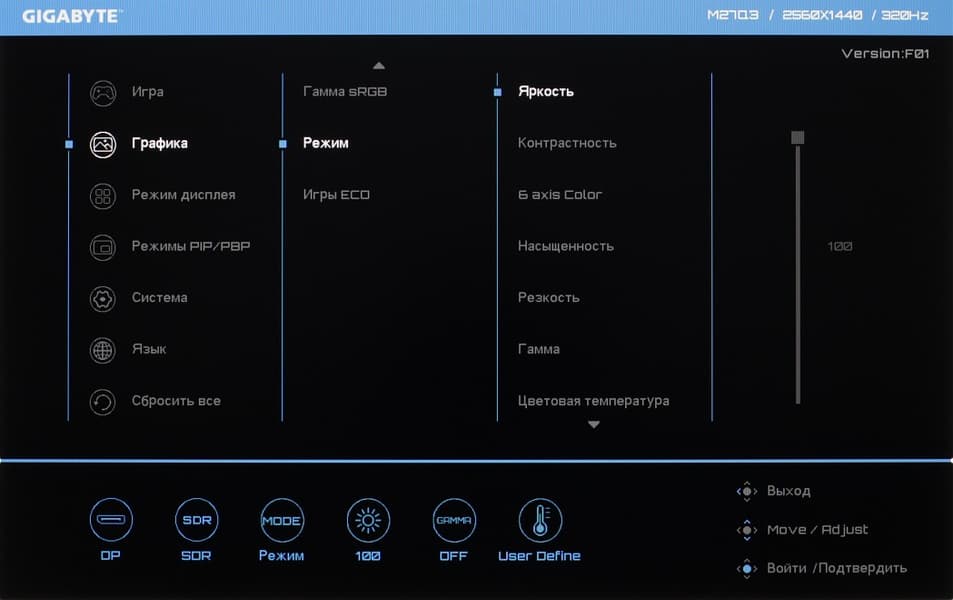Click the 320Hz refresh rate text
This screenshot has width=953, height=600.
coord(905,15)
